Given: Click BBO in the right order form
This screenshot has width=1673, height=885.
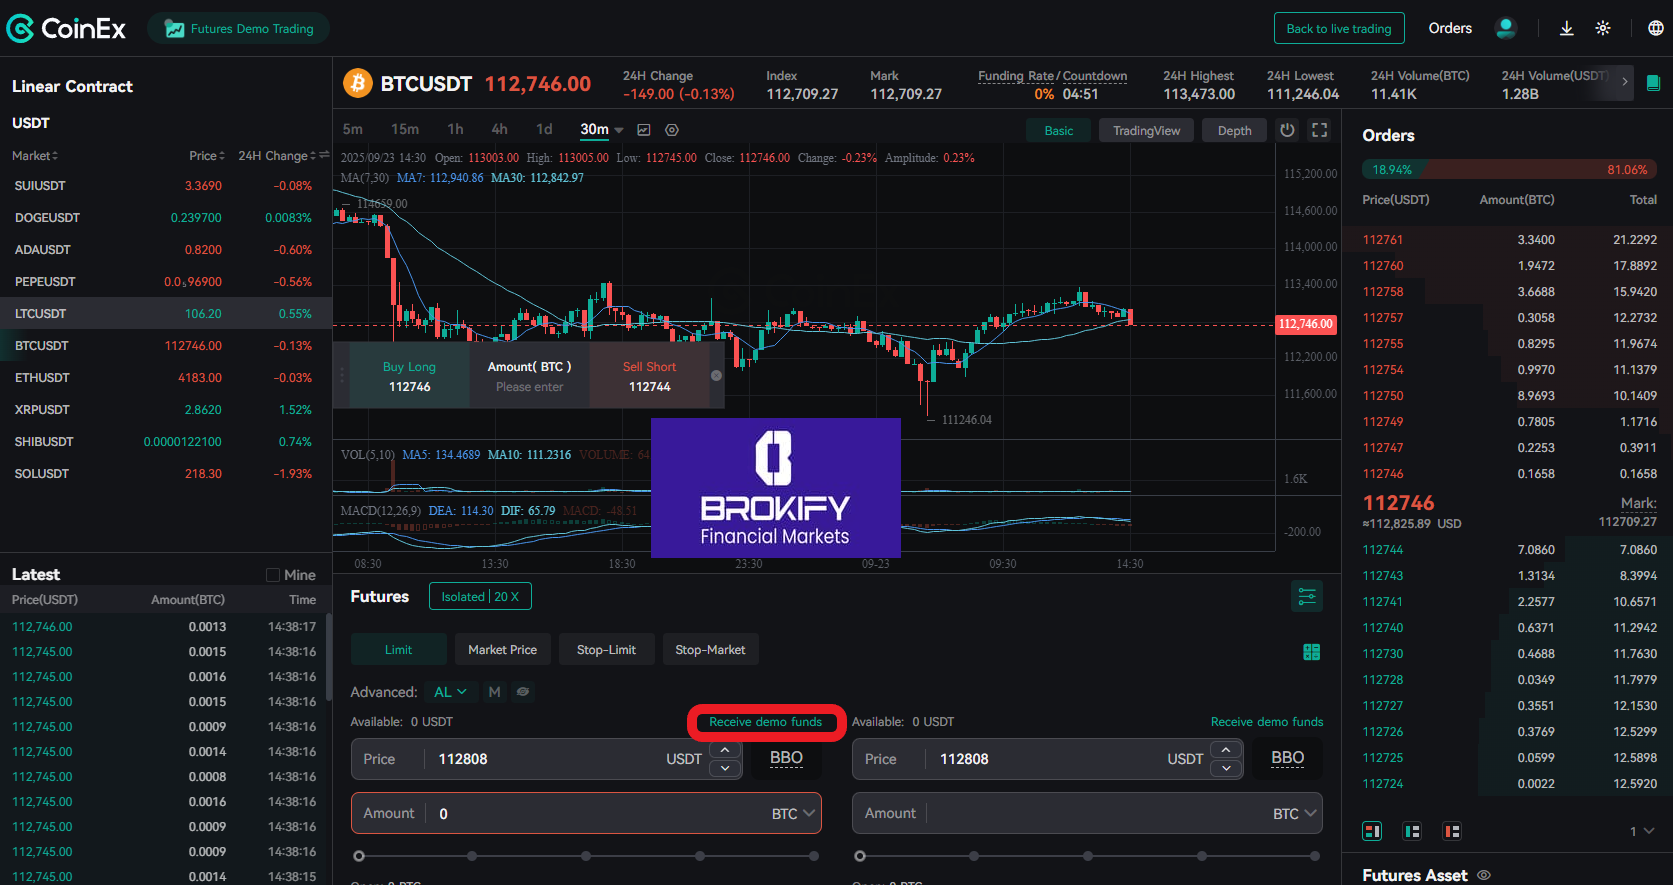Looking at the screenshot, I should tap(1287, 758).
